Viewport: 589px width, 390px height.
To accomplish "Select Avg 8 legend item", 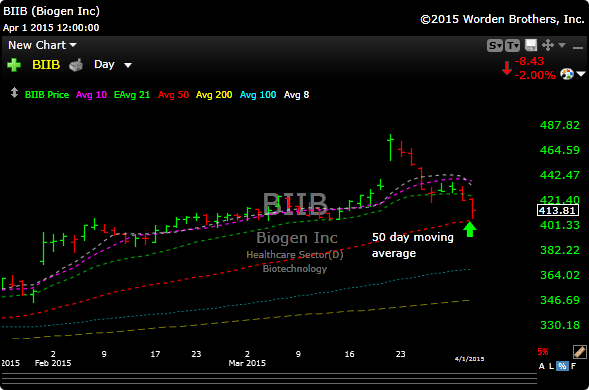I will click(296, 95).
